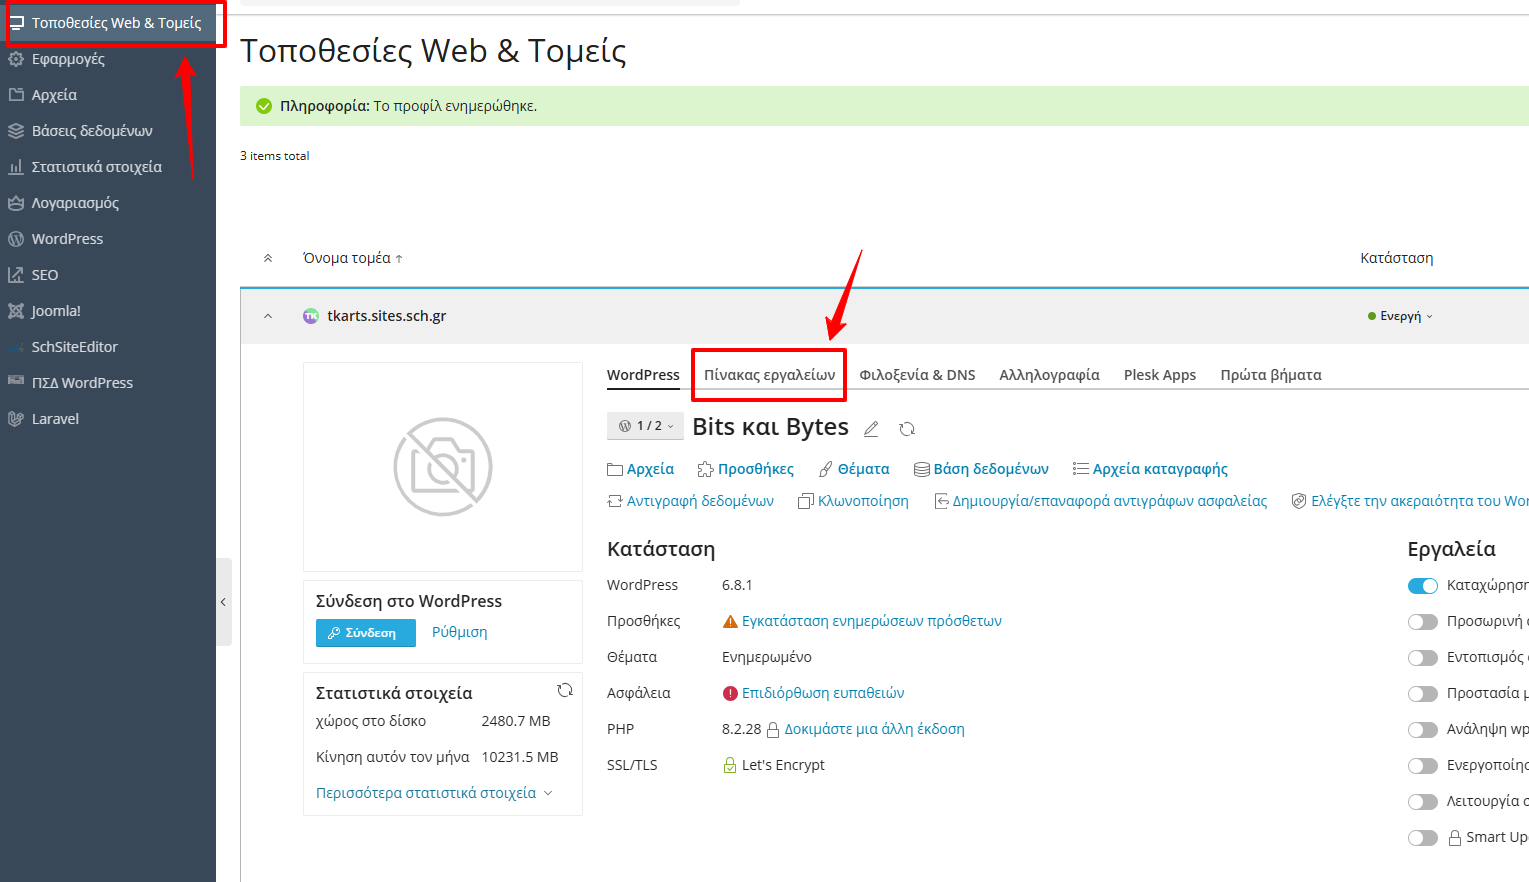The width and height of the screenshot is (1529, 882).
Task: Click shield icon for integrity check
Action: pyautogui.click(x=1299, y=501)
